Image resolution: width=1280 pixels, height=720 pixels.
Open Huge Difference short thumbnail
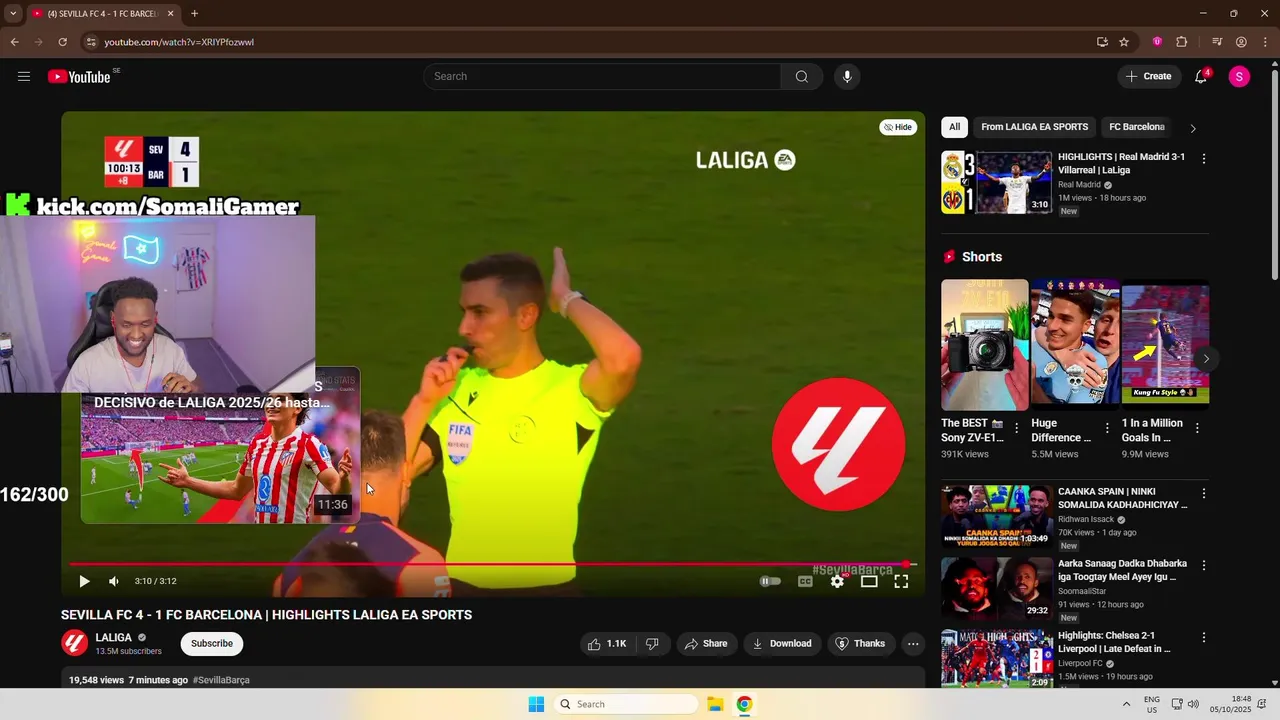click(1075, 345)
